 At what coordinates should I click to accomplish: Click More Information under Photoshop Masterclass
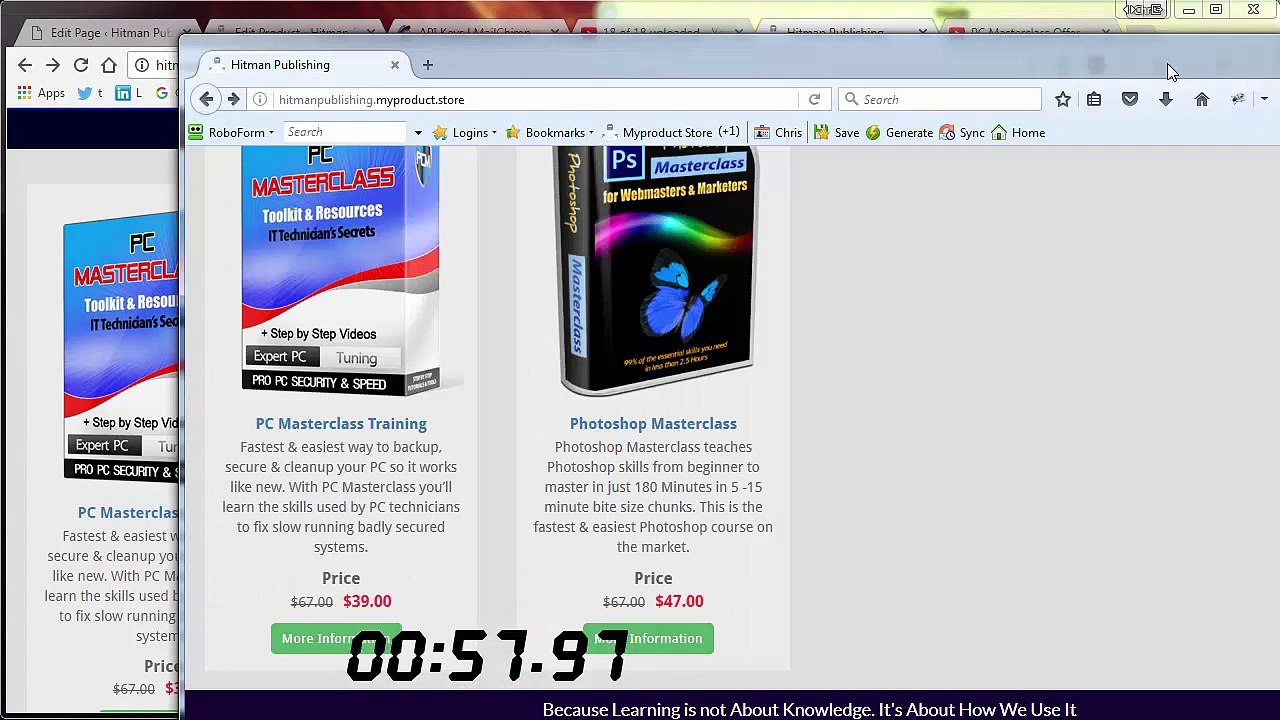tap(648, 638)
